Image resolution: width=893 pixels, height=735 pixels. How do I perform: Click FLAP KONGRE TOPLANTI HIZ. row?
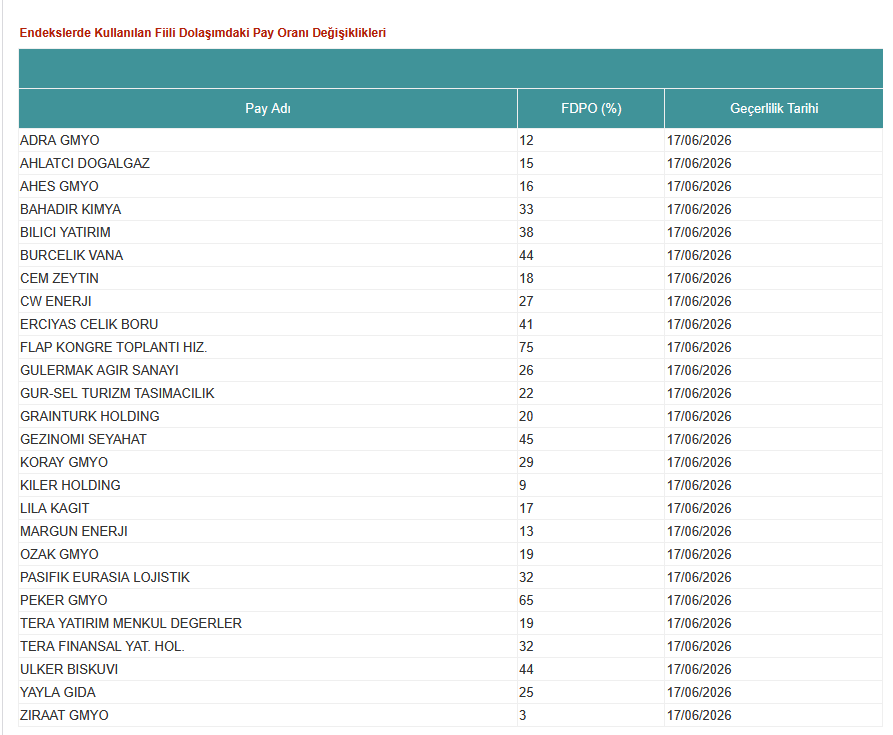click(450, 347)
